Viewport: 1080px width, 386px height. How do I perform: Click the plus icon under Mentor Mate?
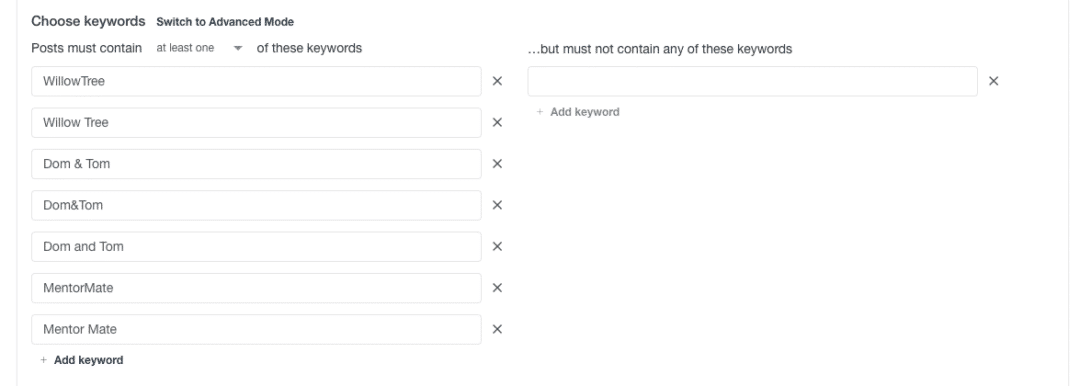coord(43,360)
